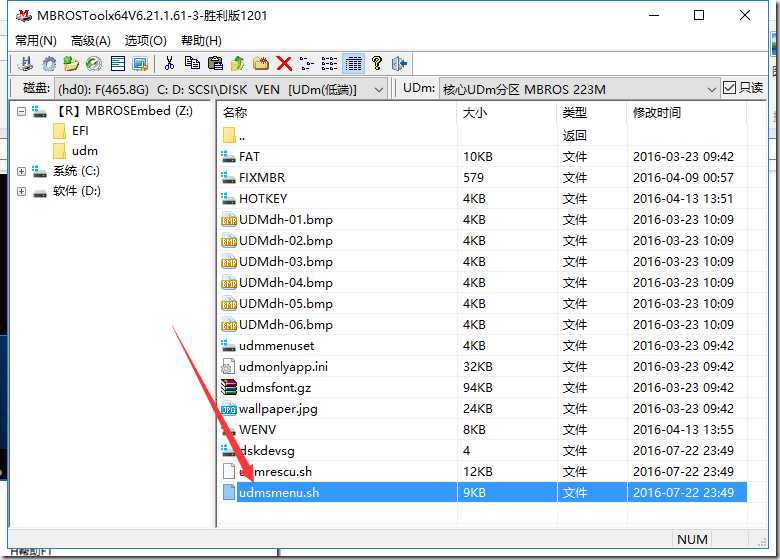Select the udmmenuset file
Image resolution: width=780 pixels, height=560 pixels.
coord(276,346)
